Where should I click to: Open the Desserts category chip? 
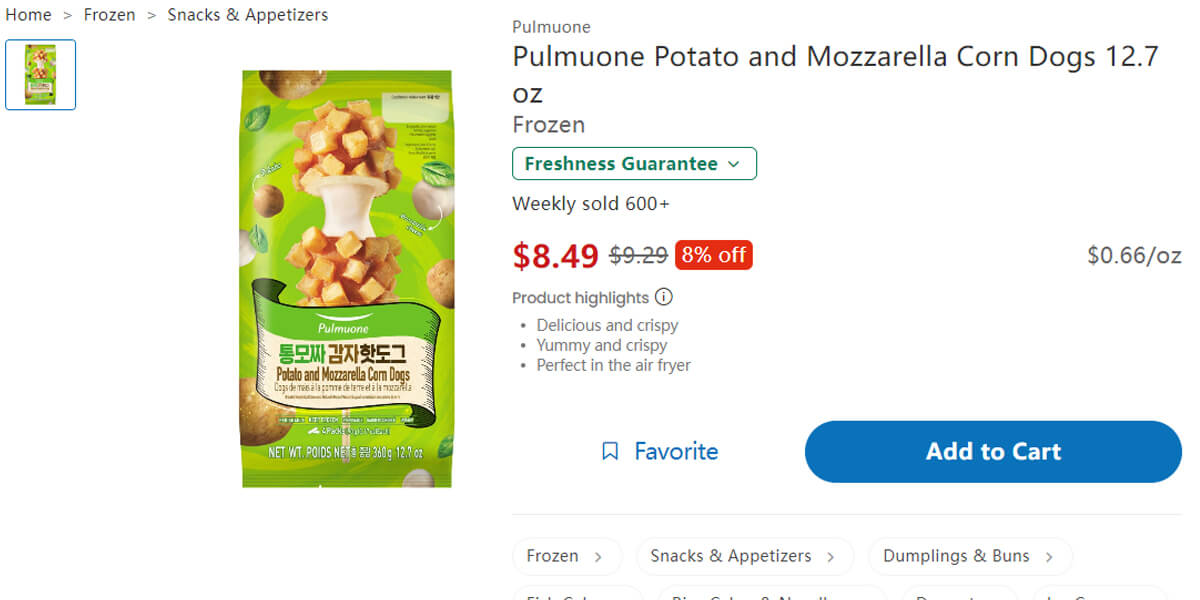pos(958,595)
